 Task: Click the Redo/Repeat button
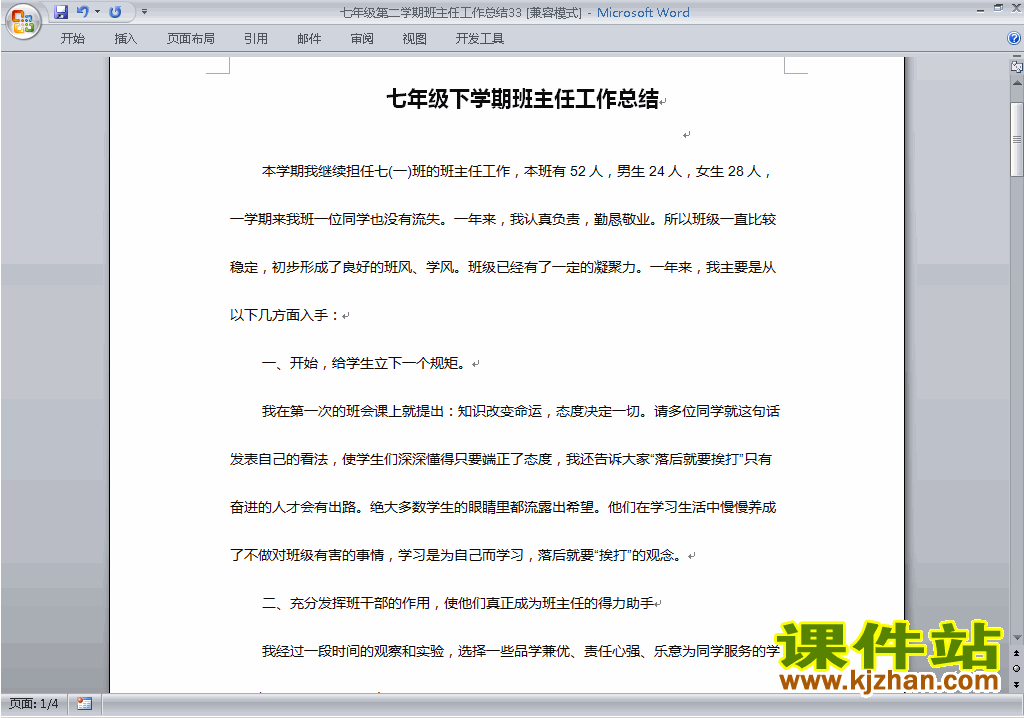point(116,12)
